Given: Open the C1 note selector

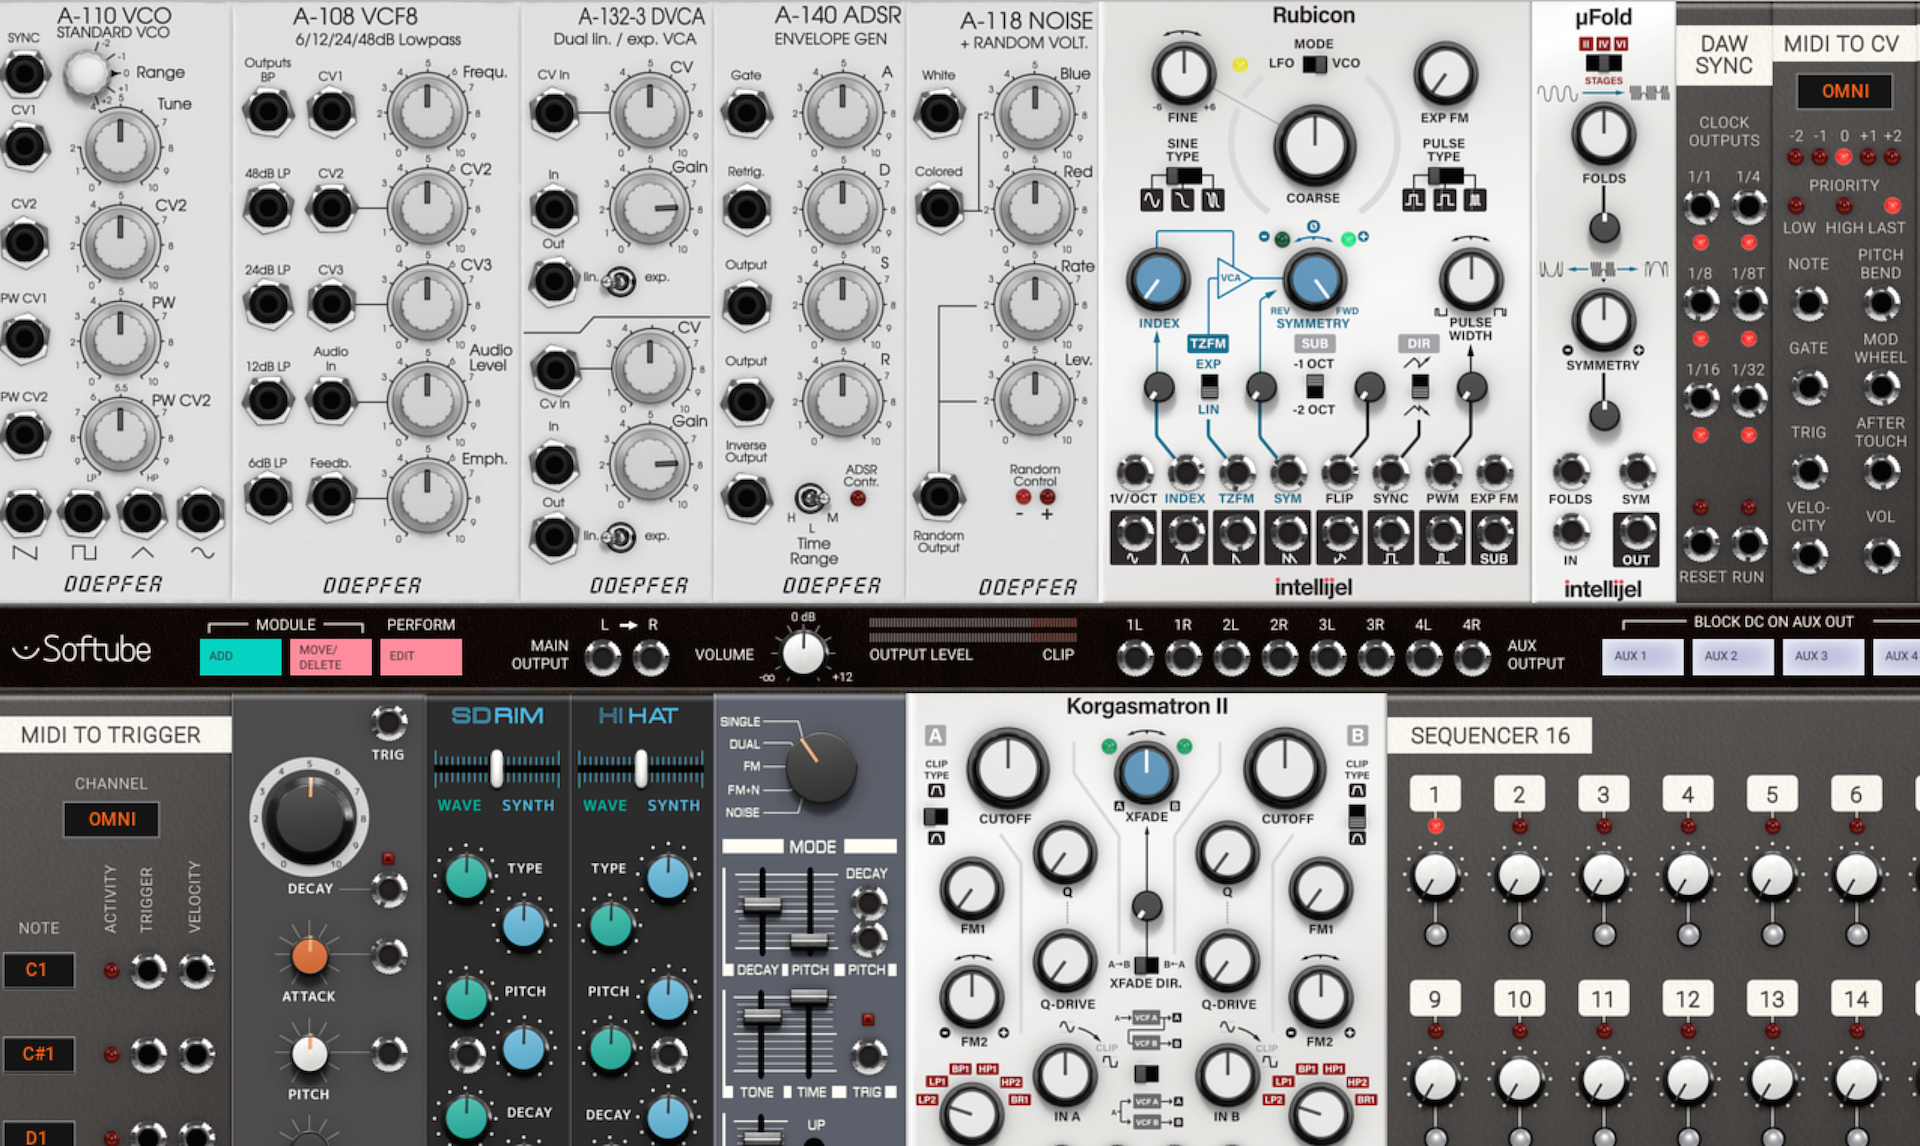Looking at the screenshot, I should 37,969.
